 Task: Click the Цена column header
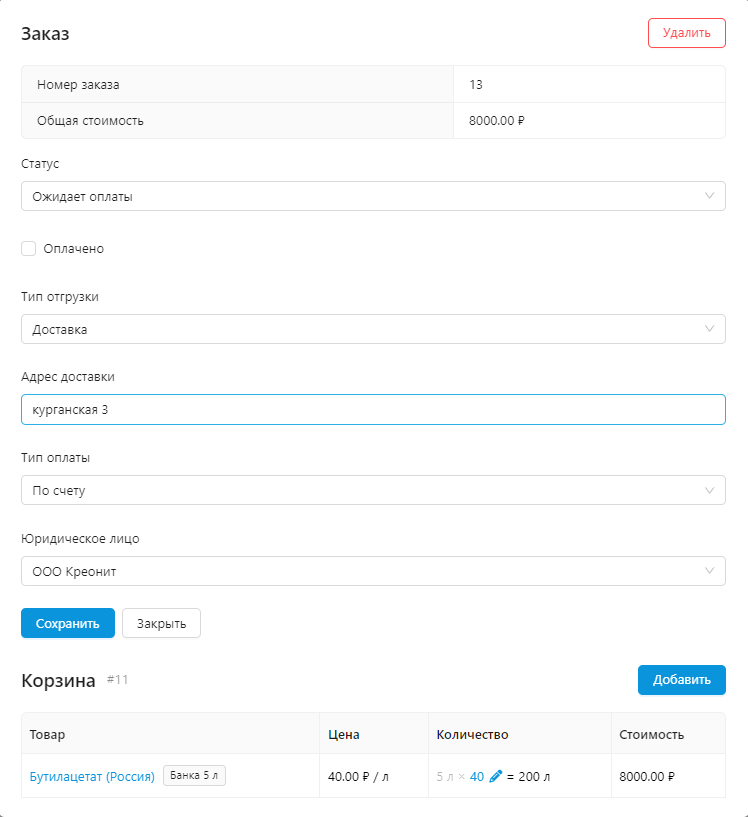point(344,734)
